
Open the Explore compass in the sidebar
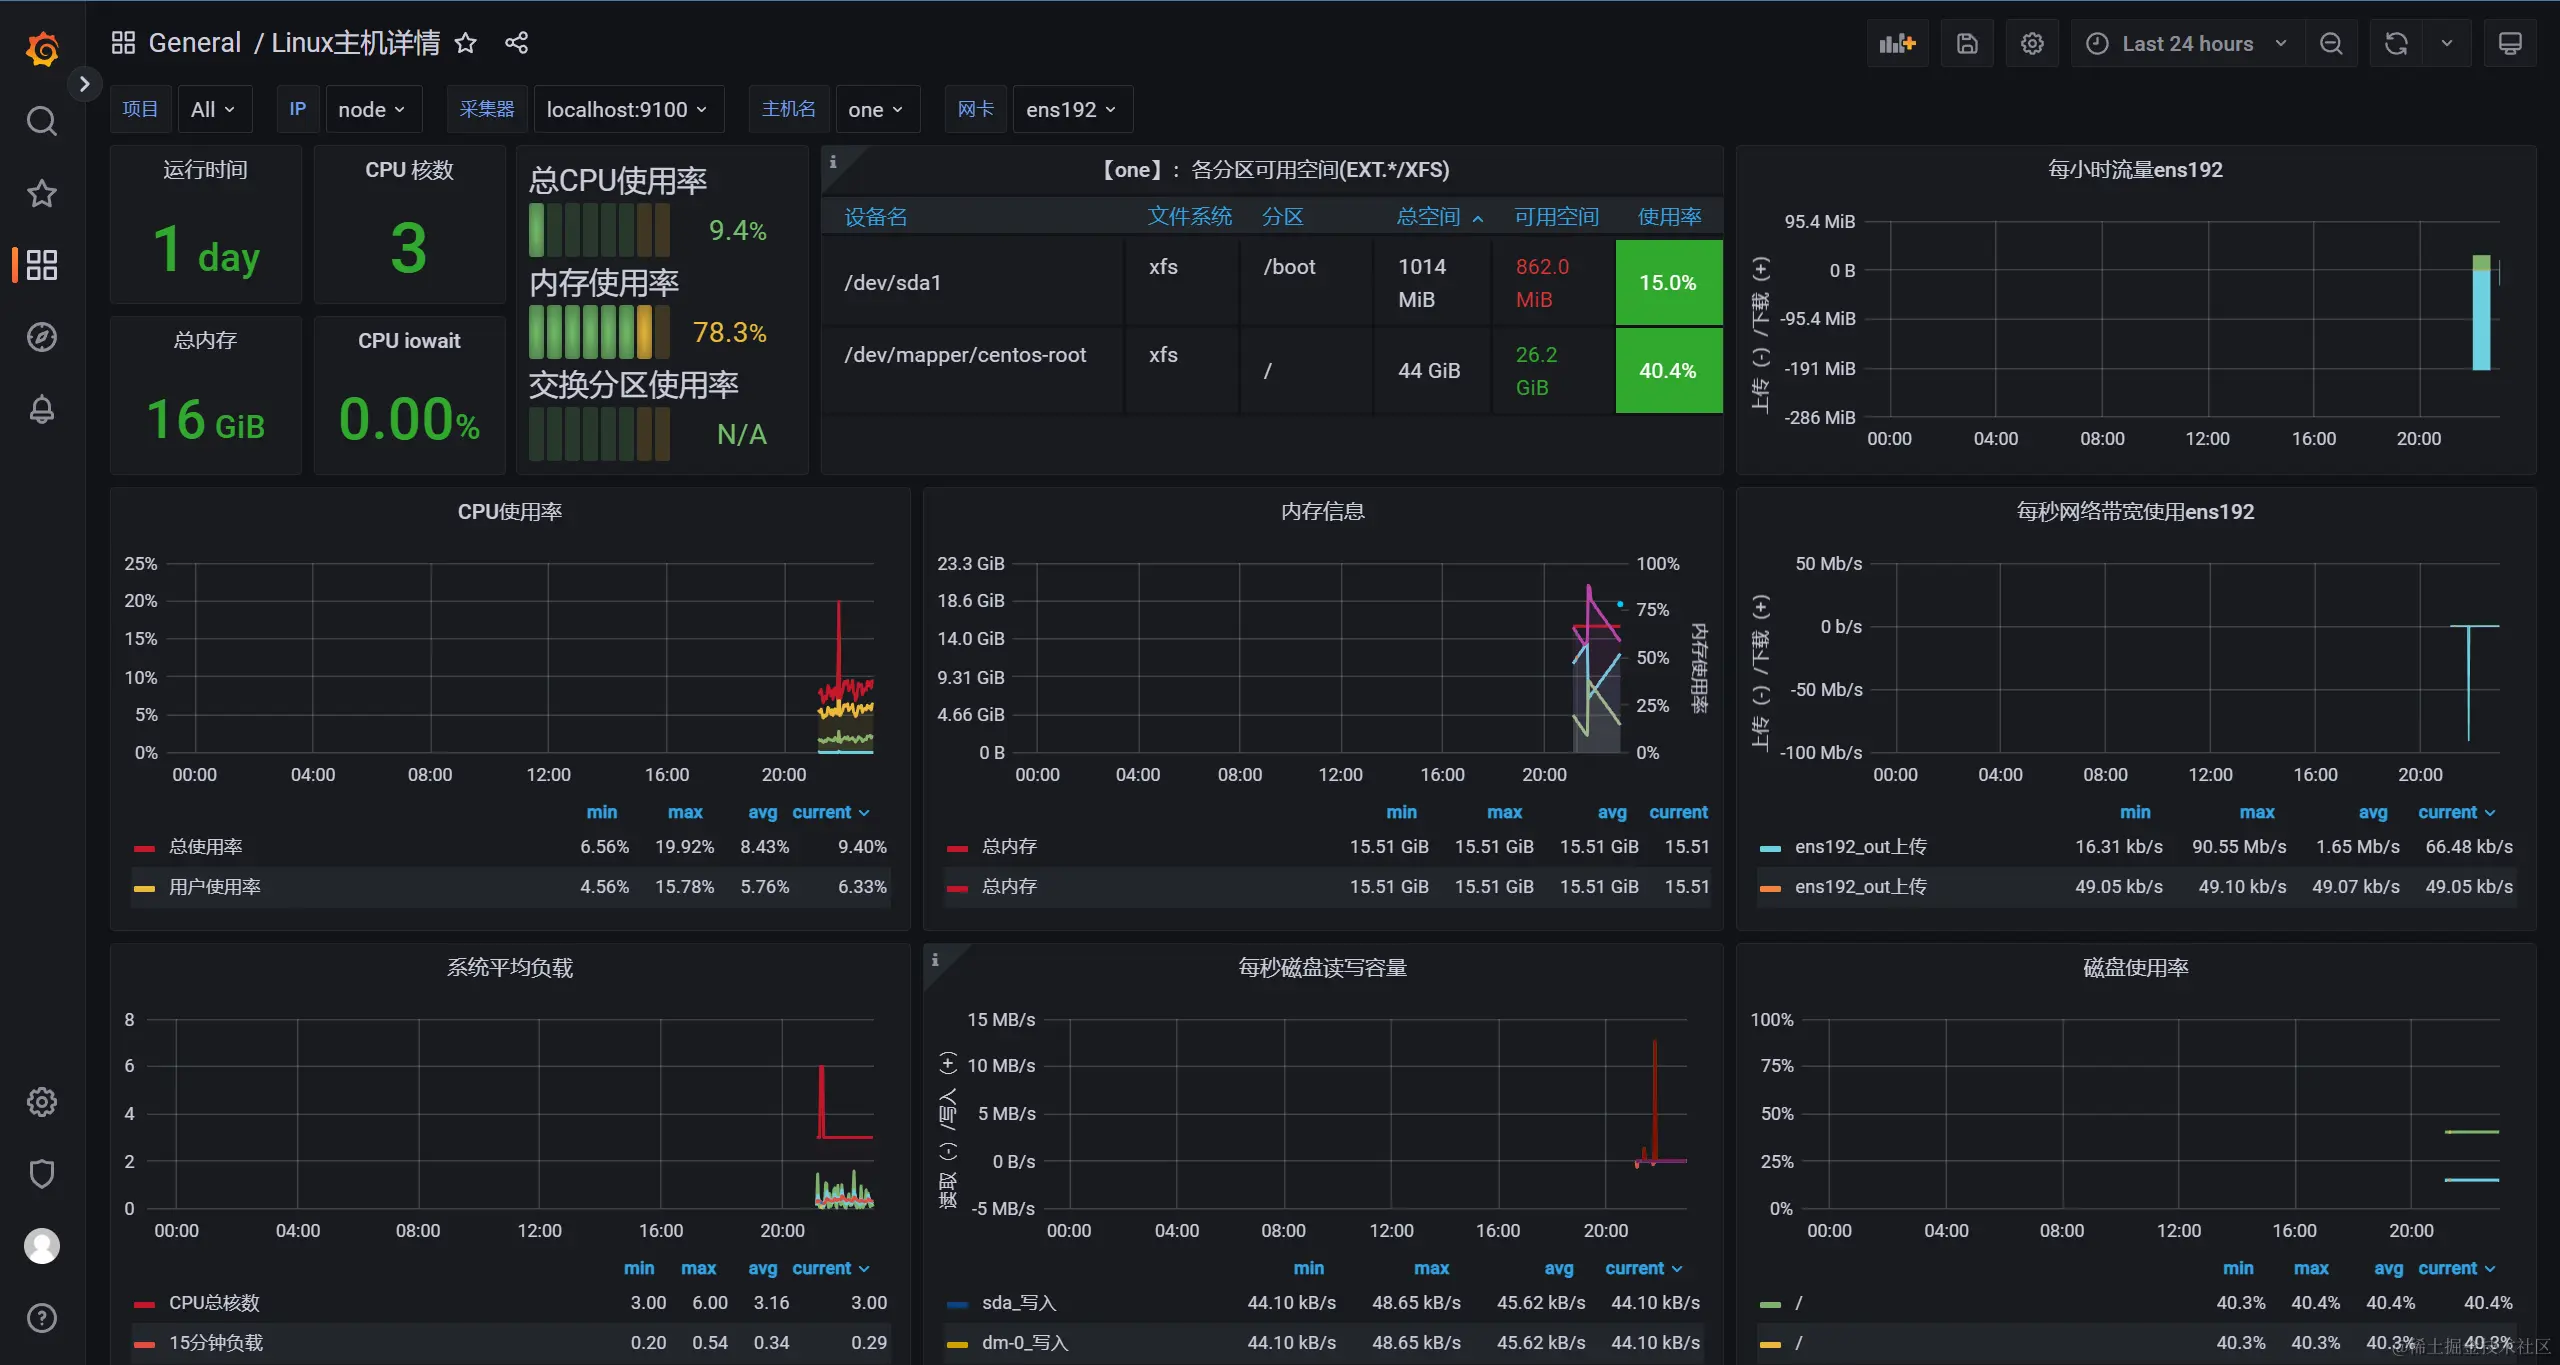(x=41, y=337)
